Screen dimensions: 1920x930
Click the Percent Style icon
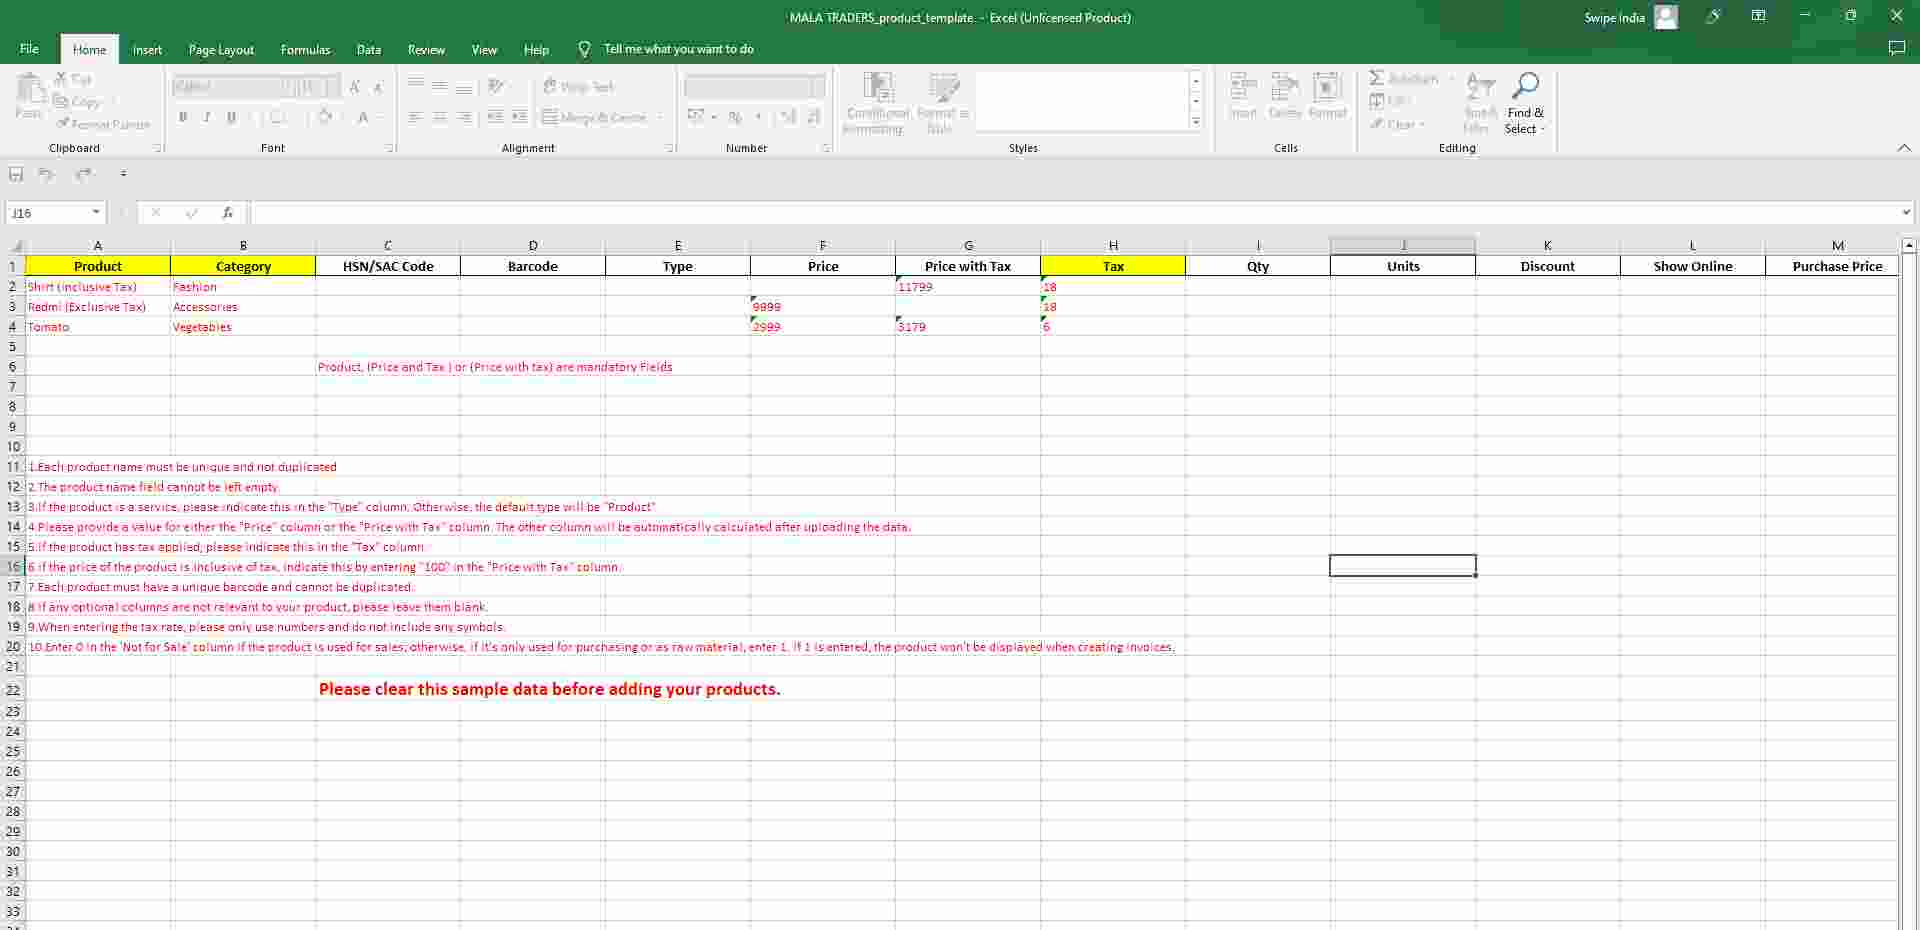click(x=735, y=117)
